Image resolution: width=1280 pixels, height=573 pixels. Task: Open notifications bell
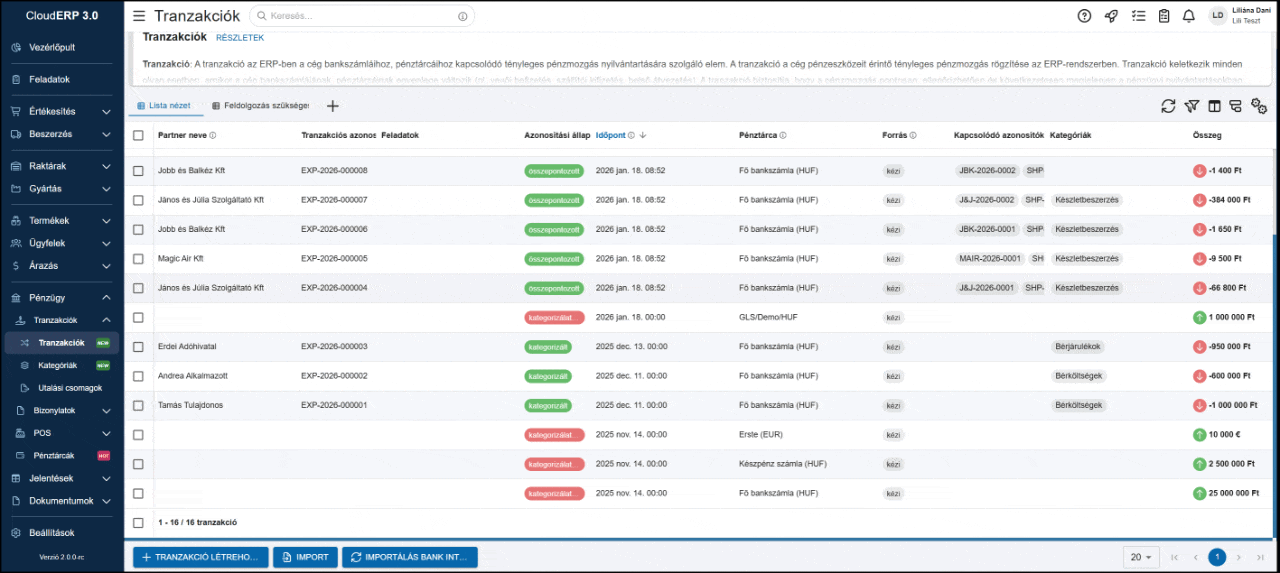[x=1189, y=16]
